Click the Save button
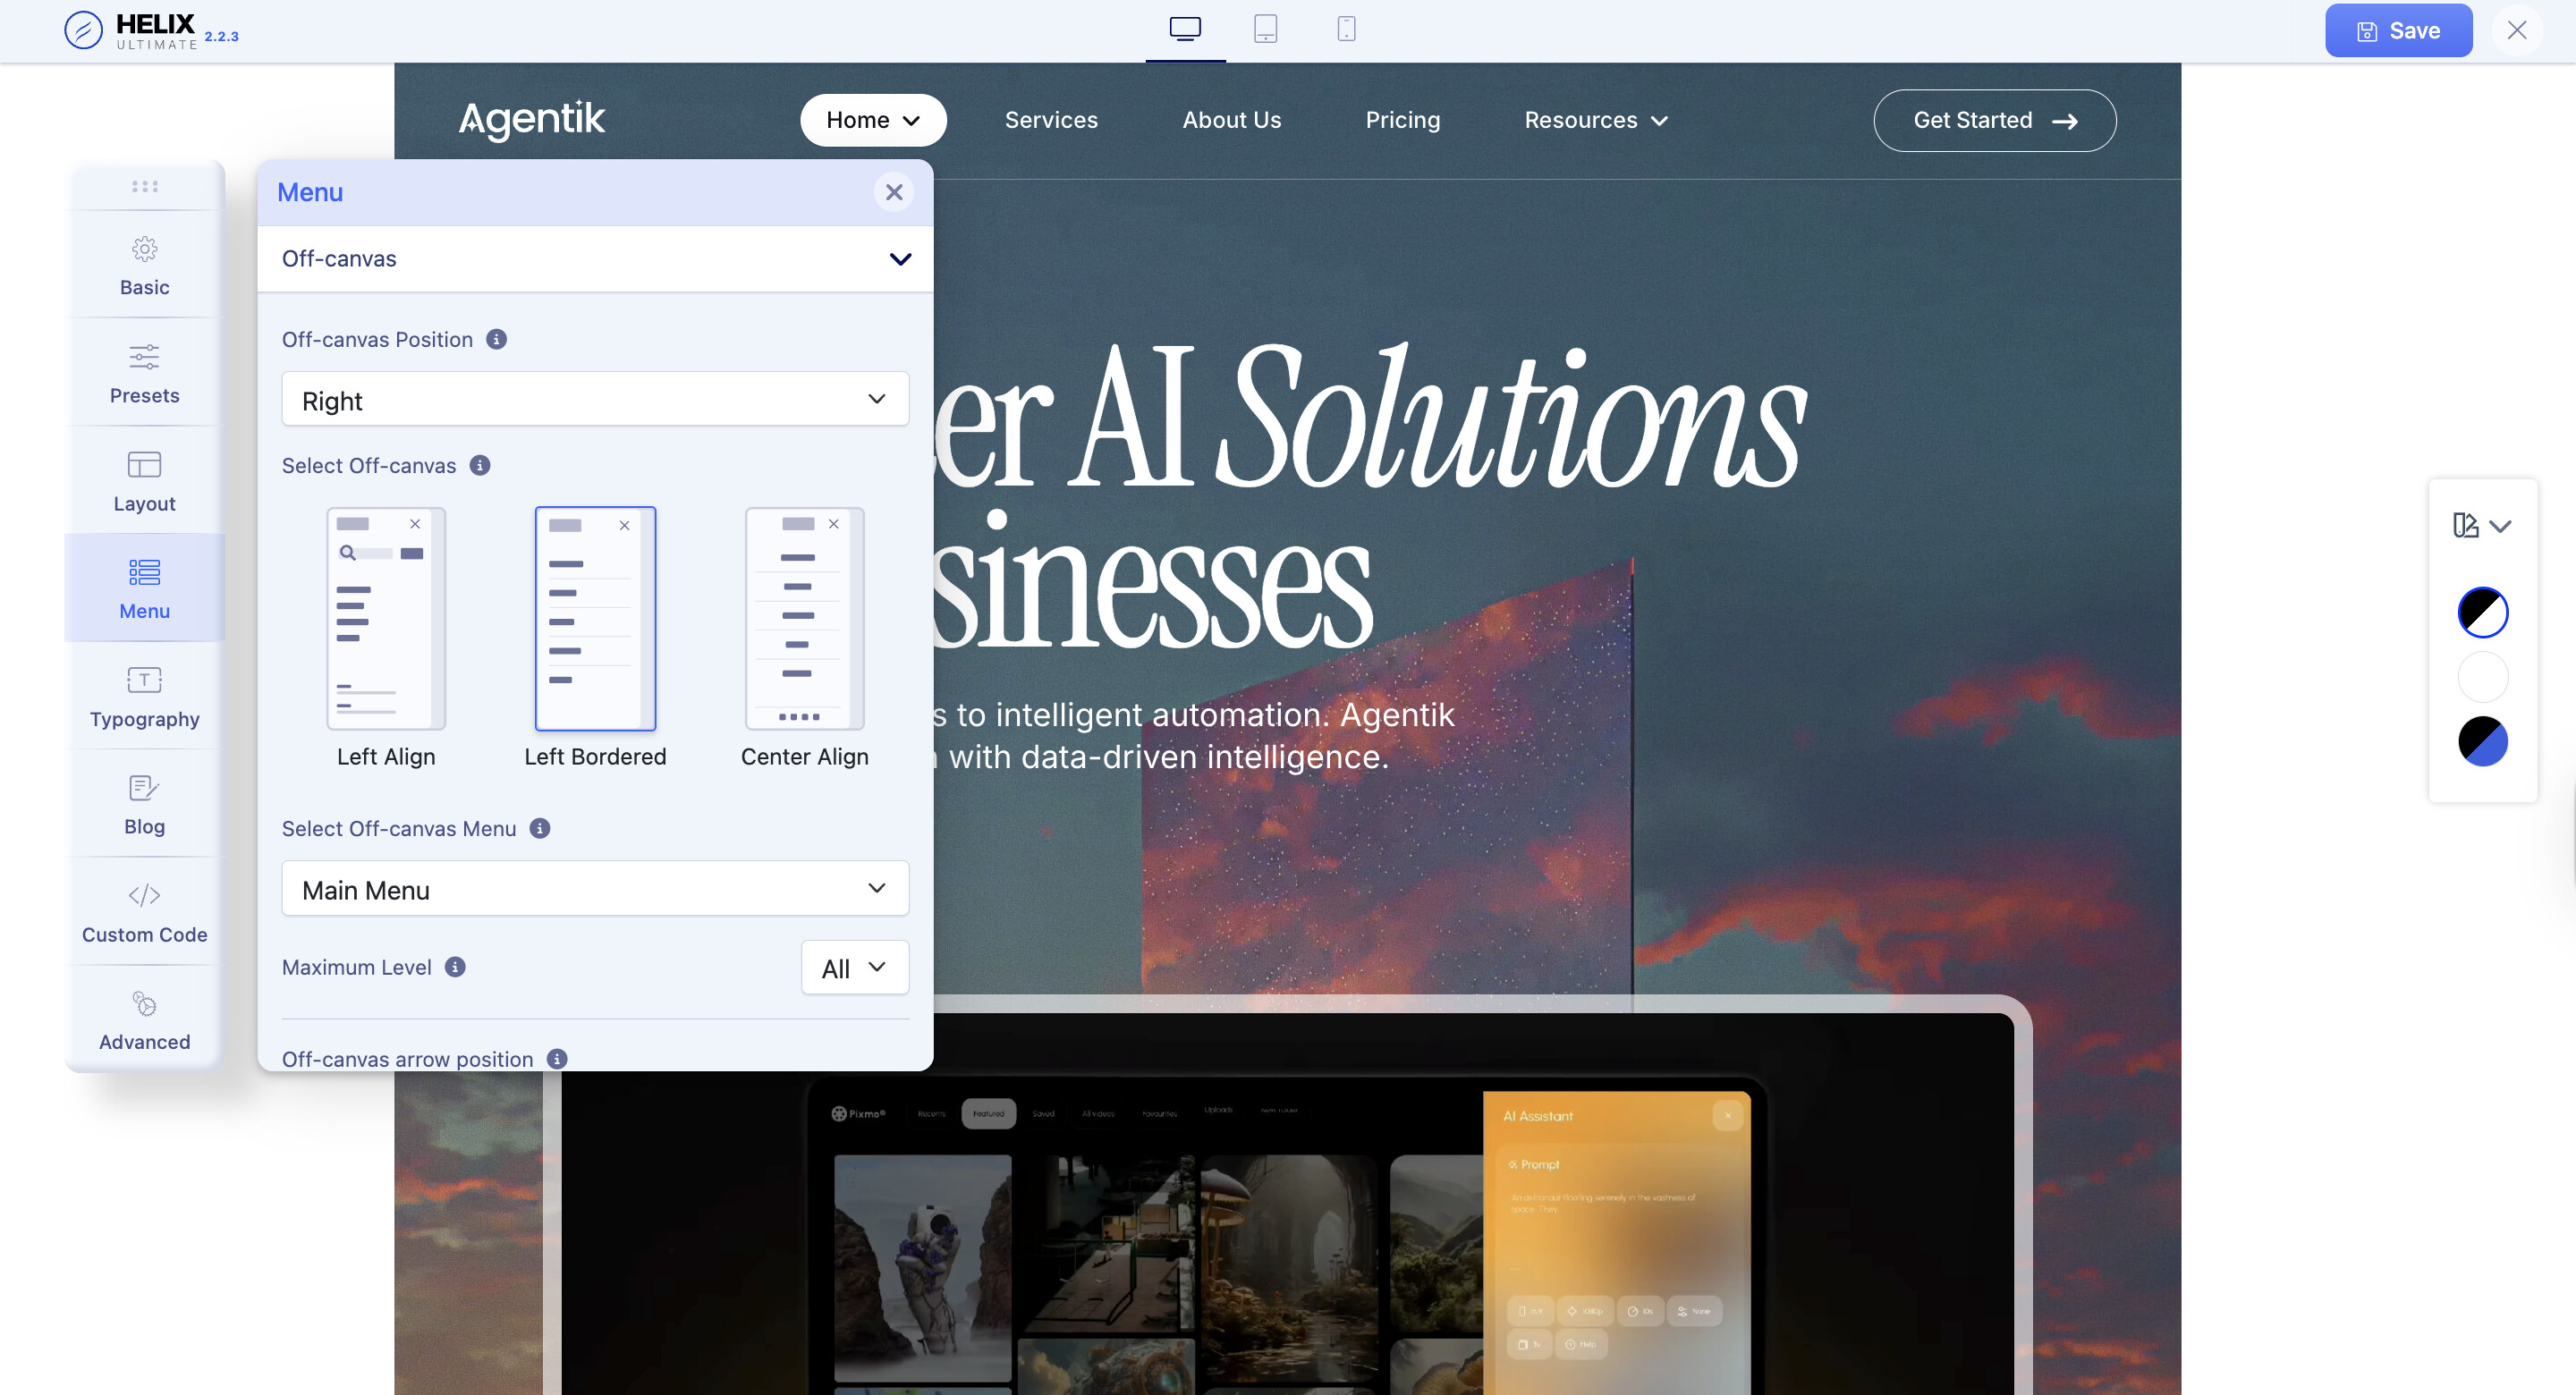This screenshot has height=1395, width=2576. coord(2397,31)
